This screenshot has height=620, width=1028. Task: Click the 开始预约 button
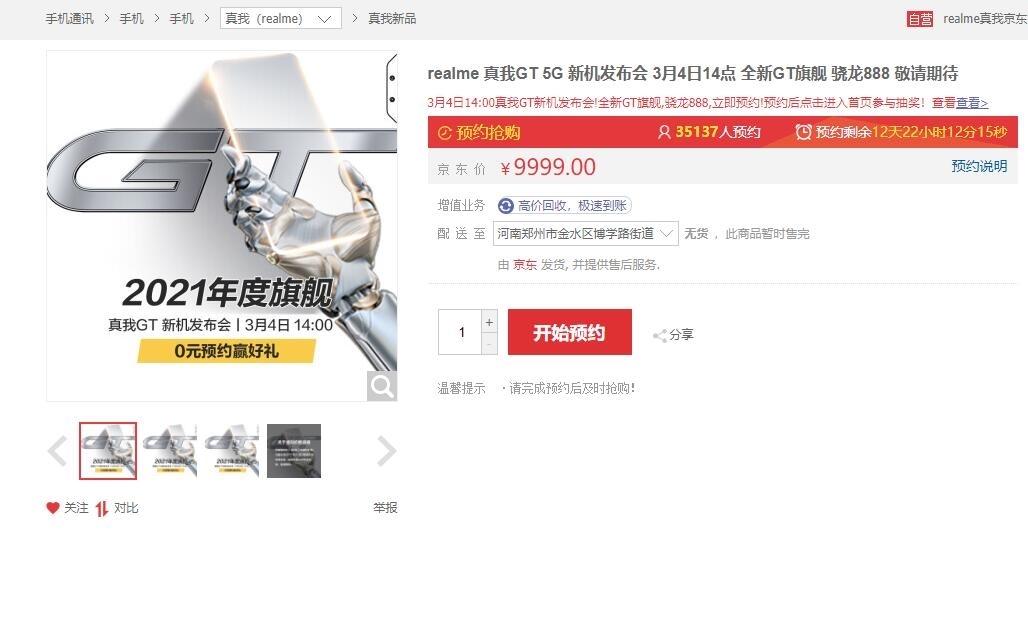coord(570,332)
